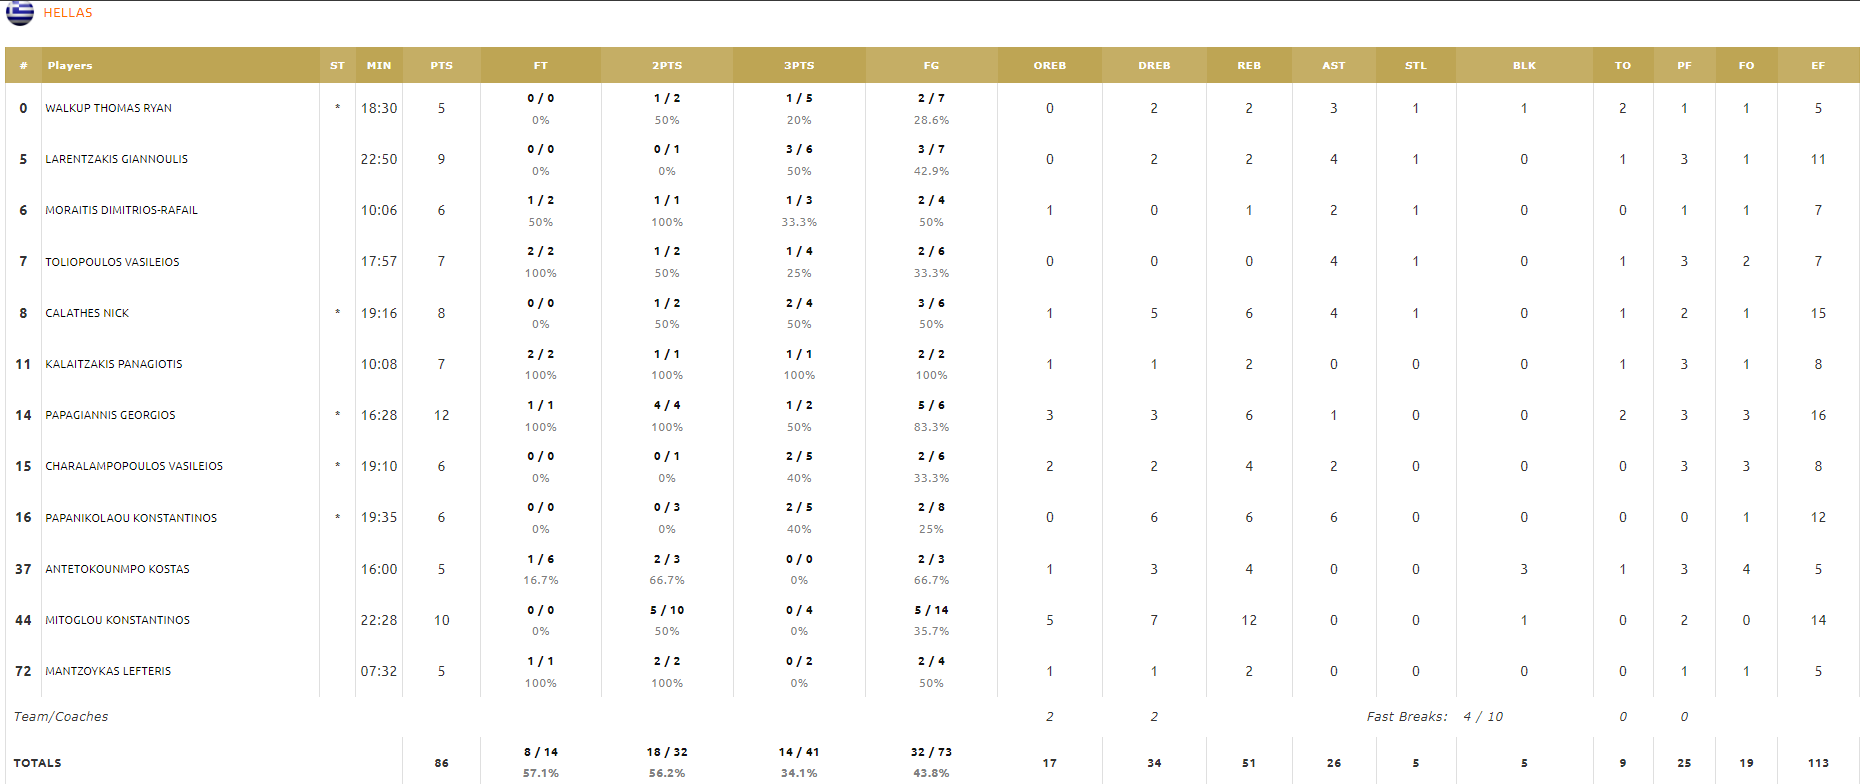Open MANTZOYKAS LEFTERIS player entry
This screenshot has width=1860, height=784.
pos(108,671)
